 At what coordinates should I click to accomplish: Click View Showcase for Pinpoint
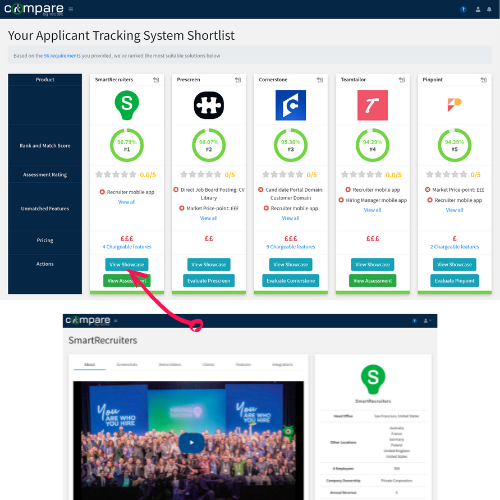(x=455, y=264)
